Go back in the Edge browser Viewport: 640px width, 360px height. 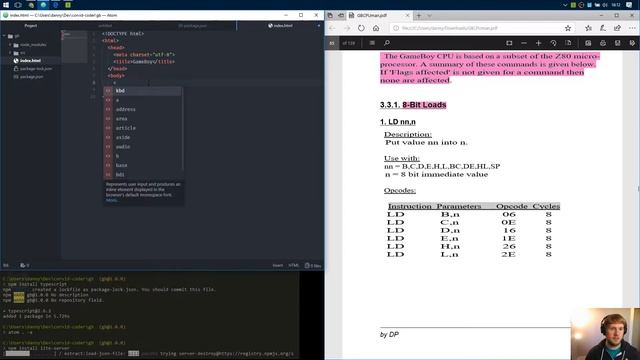tap(332, 28)
